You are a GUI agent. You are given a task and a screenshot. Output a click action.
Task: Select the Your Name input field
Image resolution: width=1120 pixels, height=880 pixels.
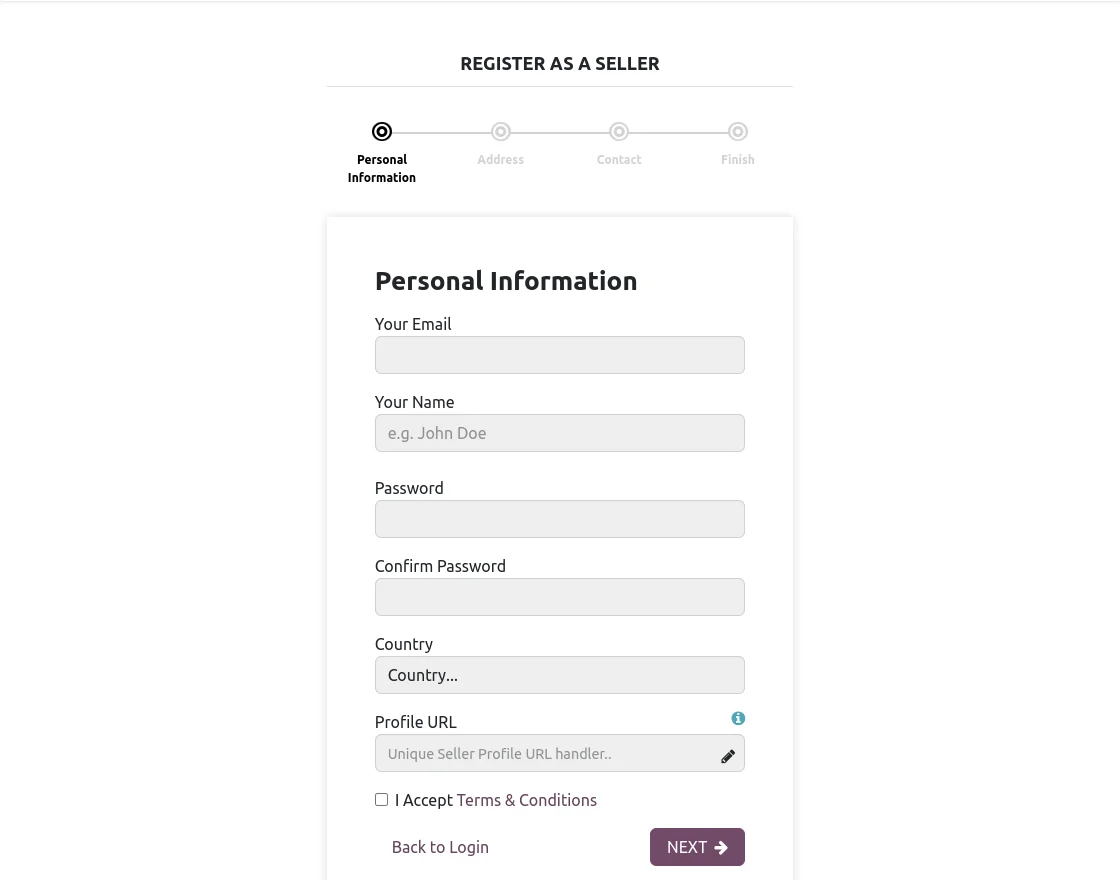(559, 433)
